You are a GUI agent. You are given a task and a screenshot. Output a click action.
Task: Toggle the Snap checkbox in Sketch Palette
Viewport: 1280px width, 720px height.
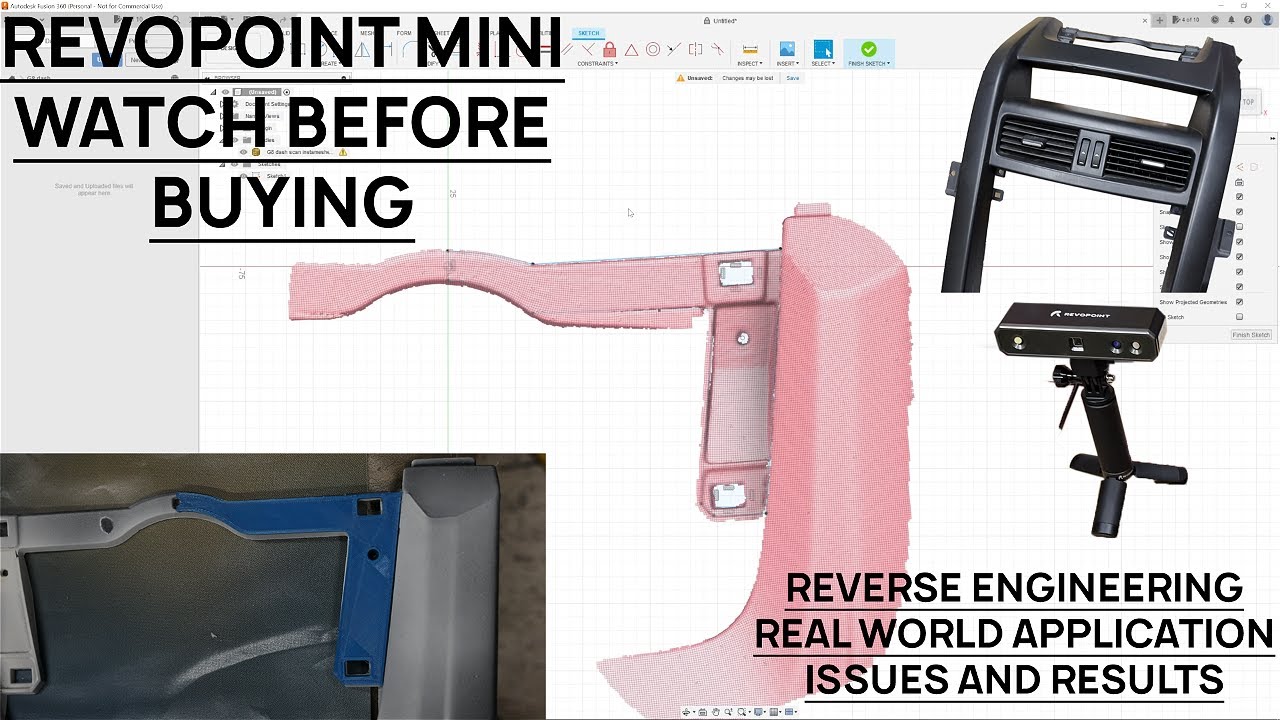pyautogui.click(x=1239, y=211)
